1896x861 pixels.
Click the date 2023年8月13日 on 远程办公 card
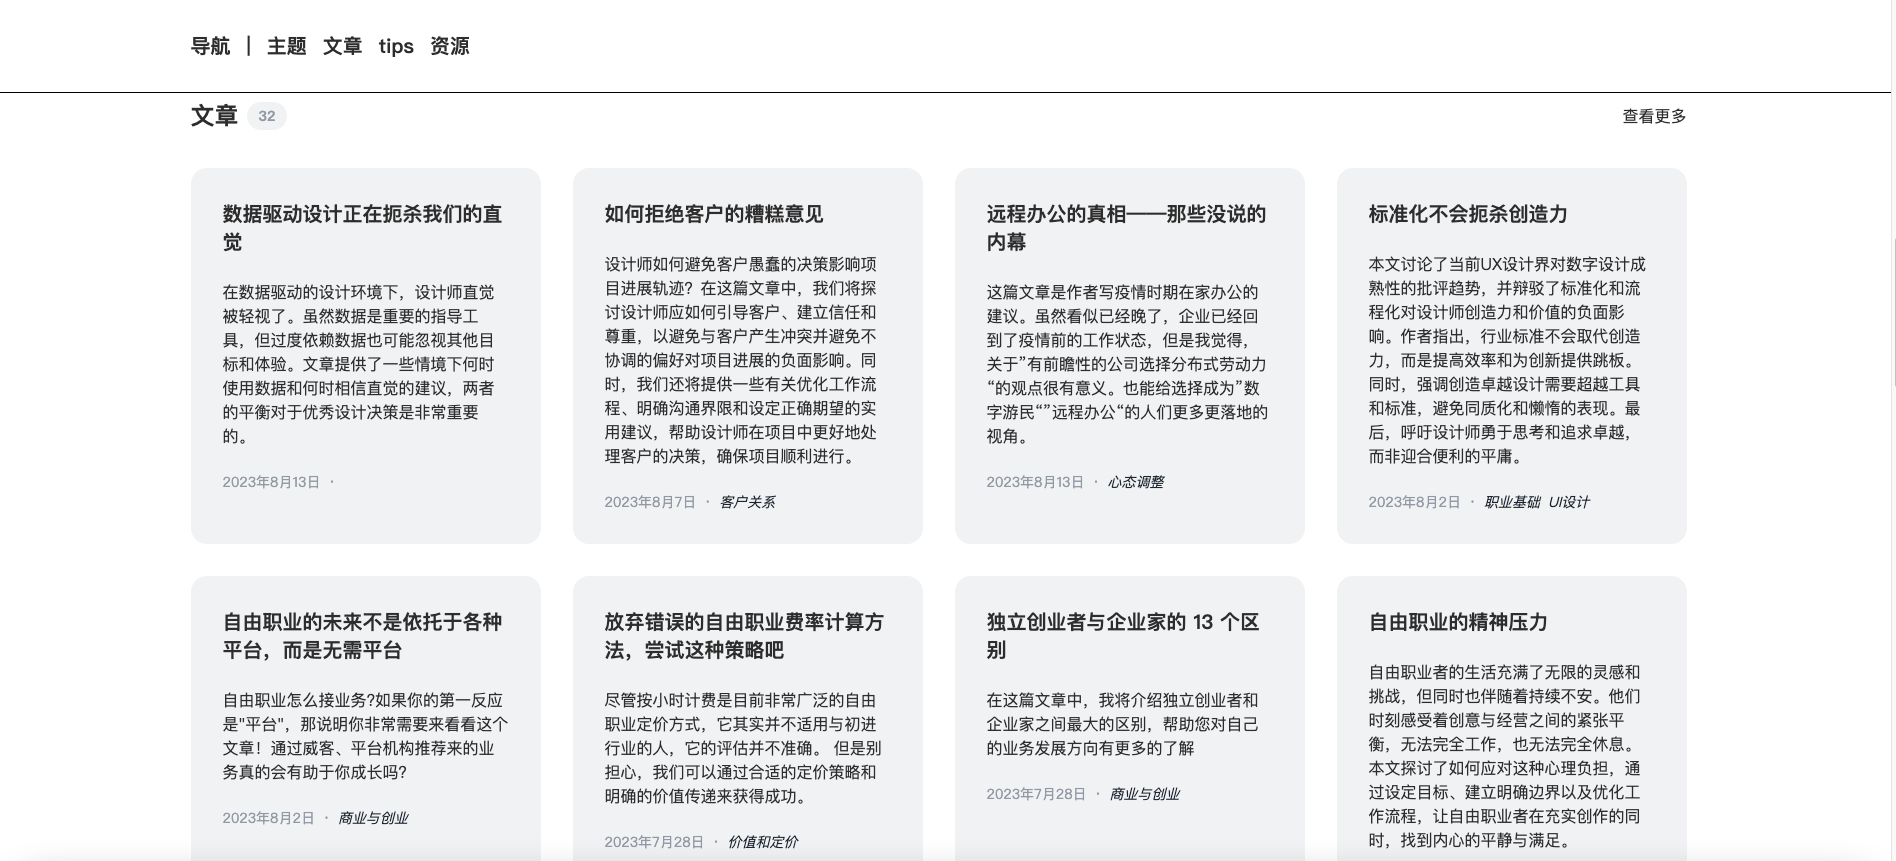point(1035,482)
